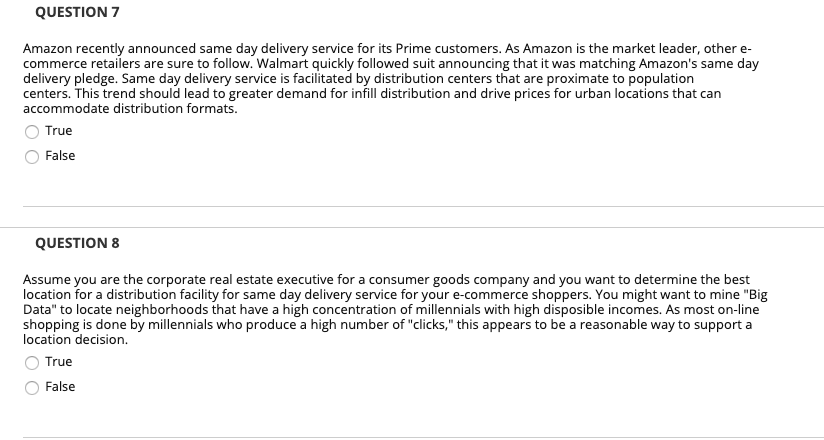
Task: Click the divider line between Questions 7 and 8
Action: point(422,207)
